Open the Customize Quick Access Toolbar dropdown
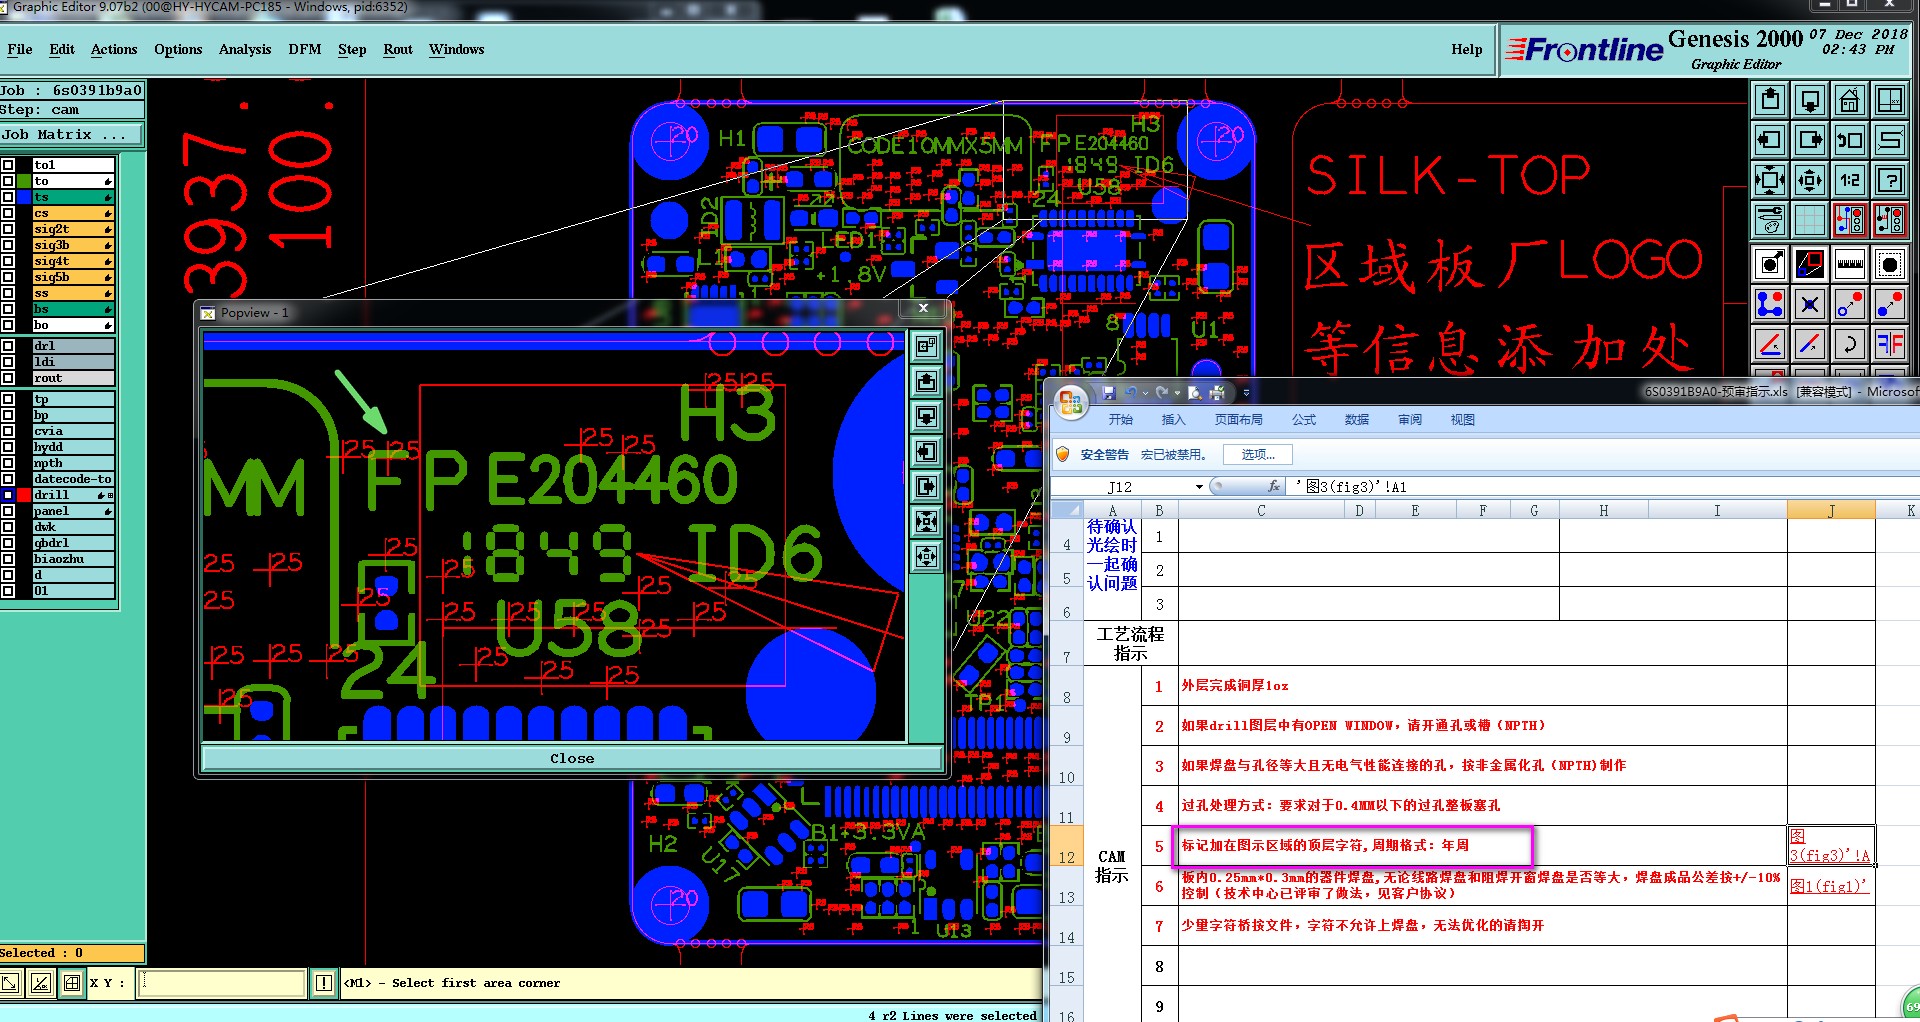 [x=1246, y=393]
